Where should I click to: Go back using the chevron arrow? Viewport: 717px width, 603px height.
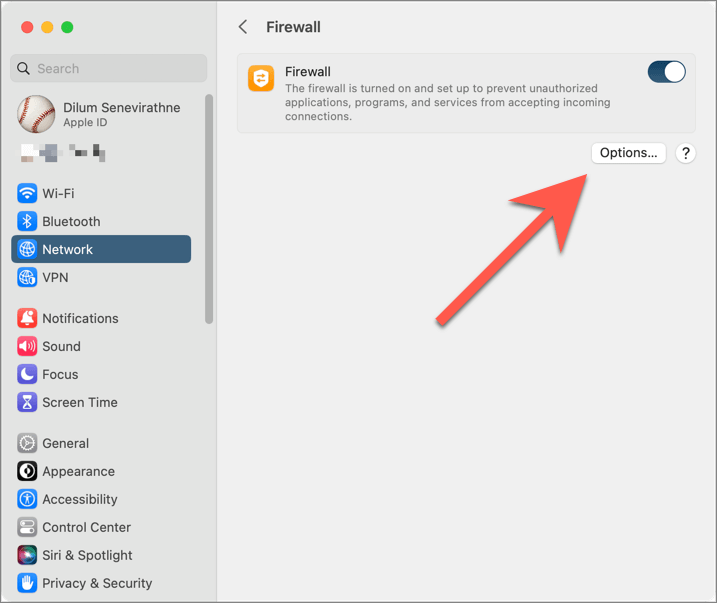point(243,27)
